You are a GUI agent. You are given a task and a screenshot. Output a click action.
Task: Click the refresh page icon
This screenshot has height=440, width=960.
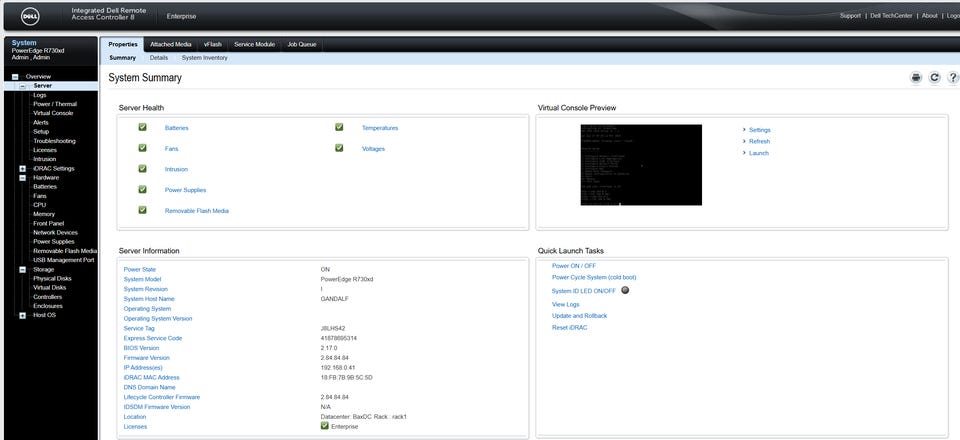(x=934, y=78)
